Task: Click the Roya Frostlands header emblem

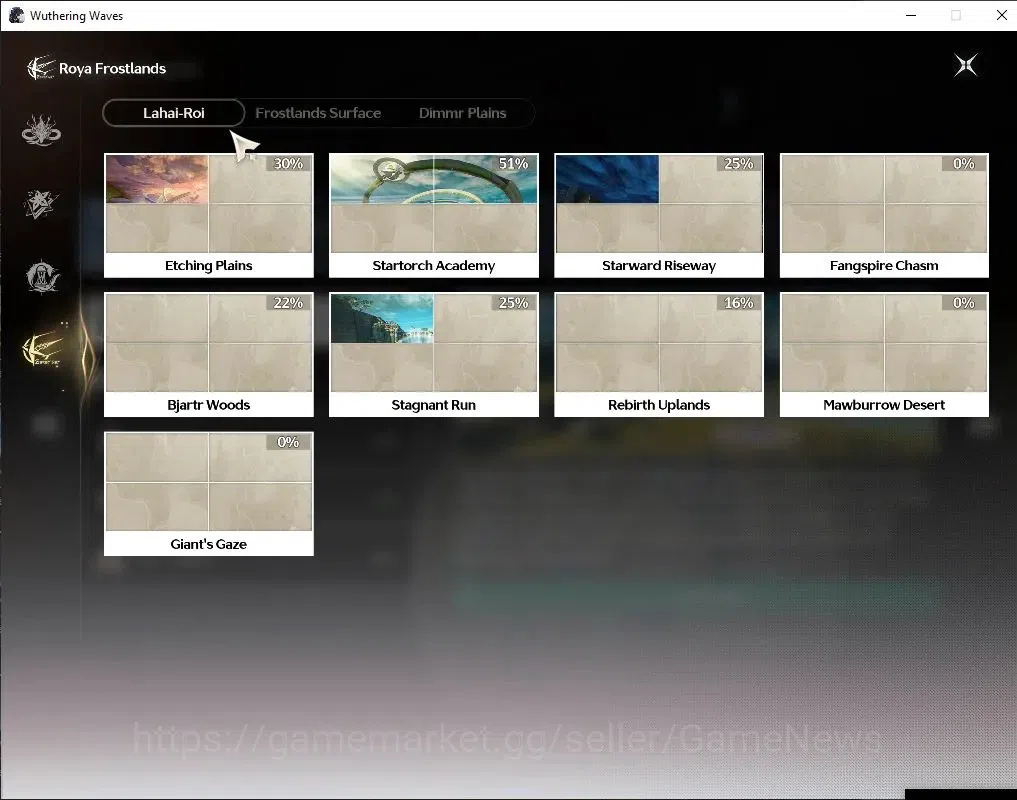Action: [x=40, y=67]
